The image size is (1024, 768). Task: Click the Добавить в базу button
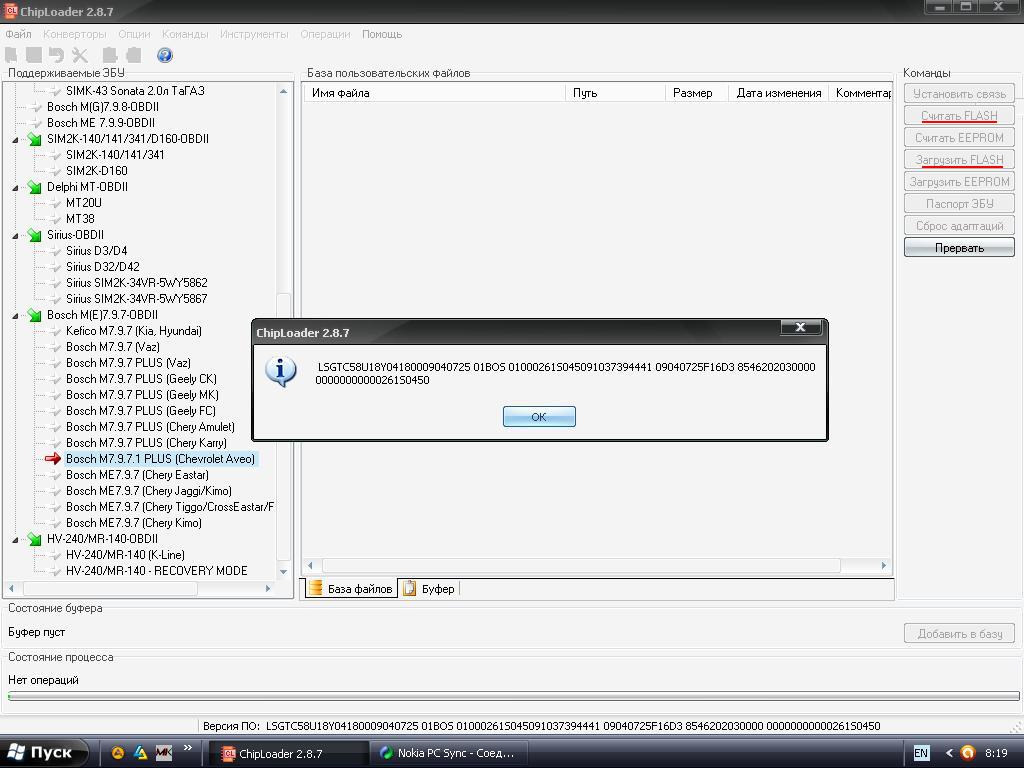click(959, 633)
